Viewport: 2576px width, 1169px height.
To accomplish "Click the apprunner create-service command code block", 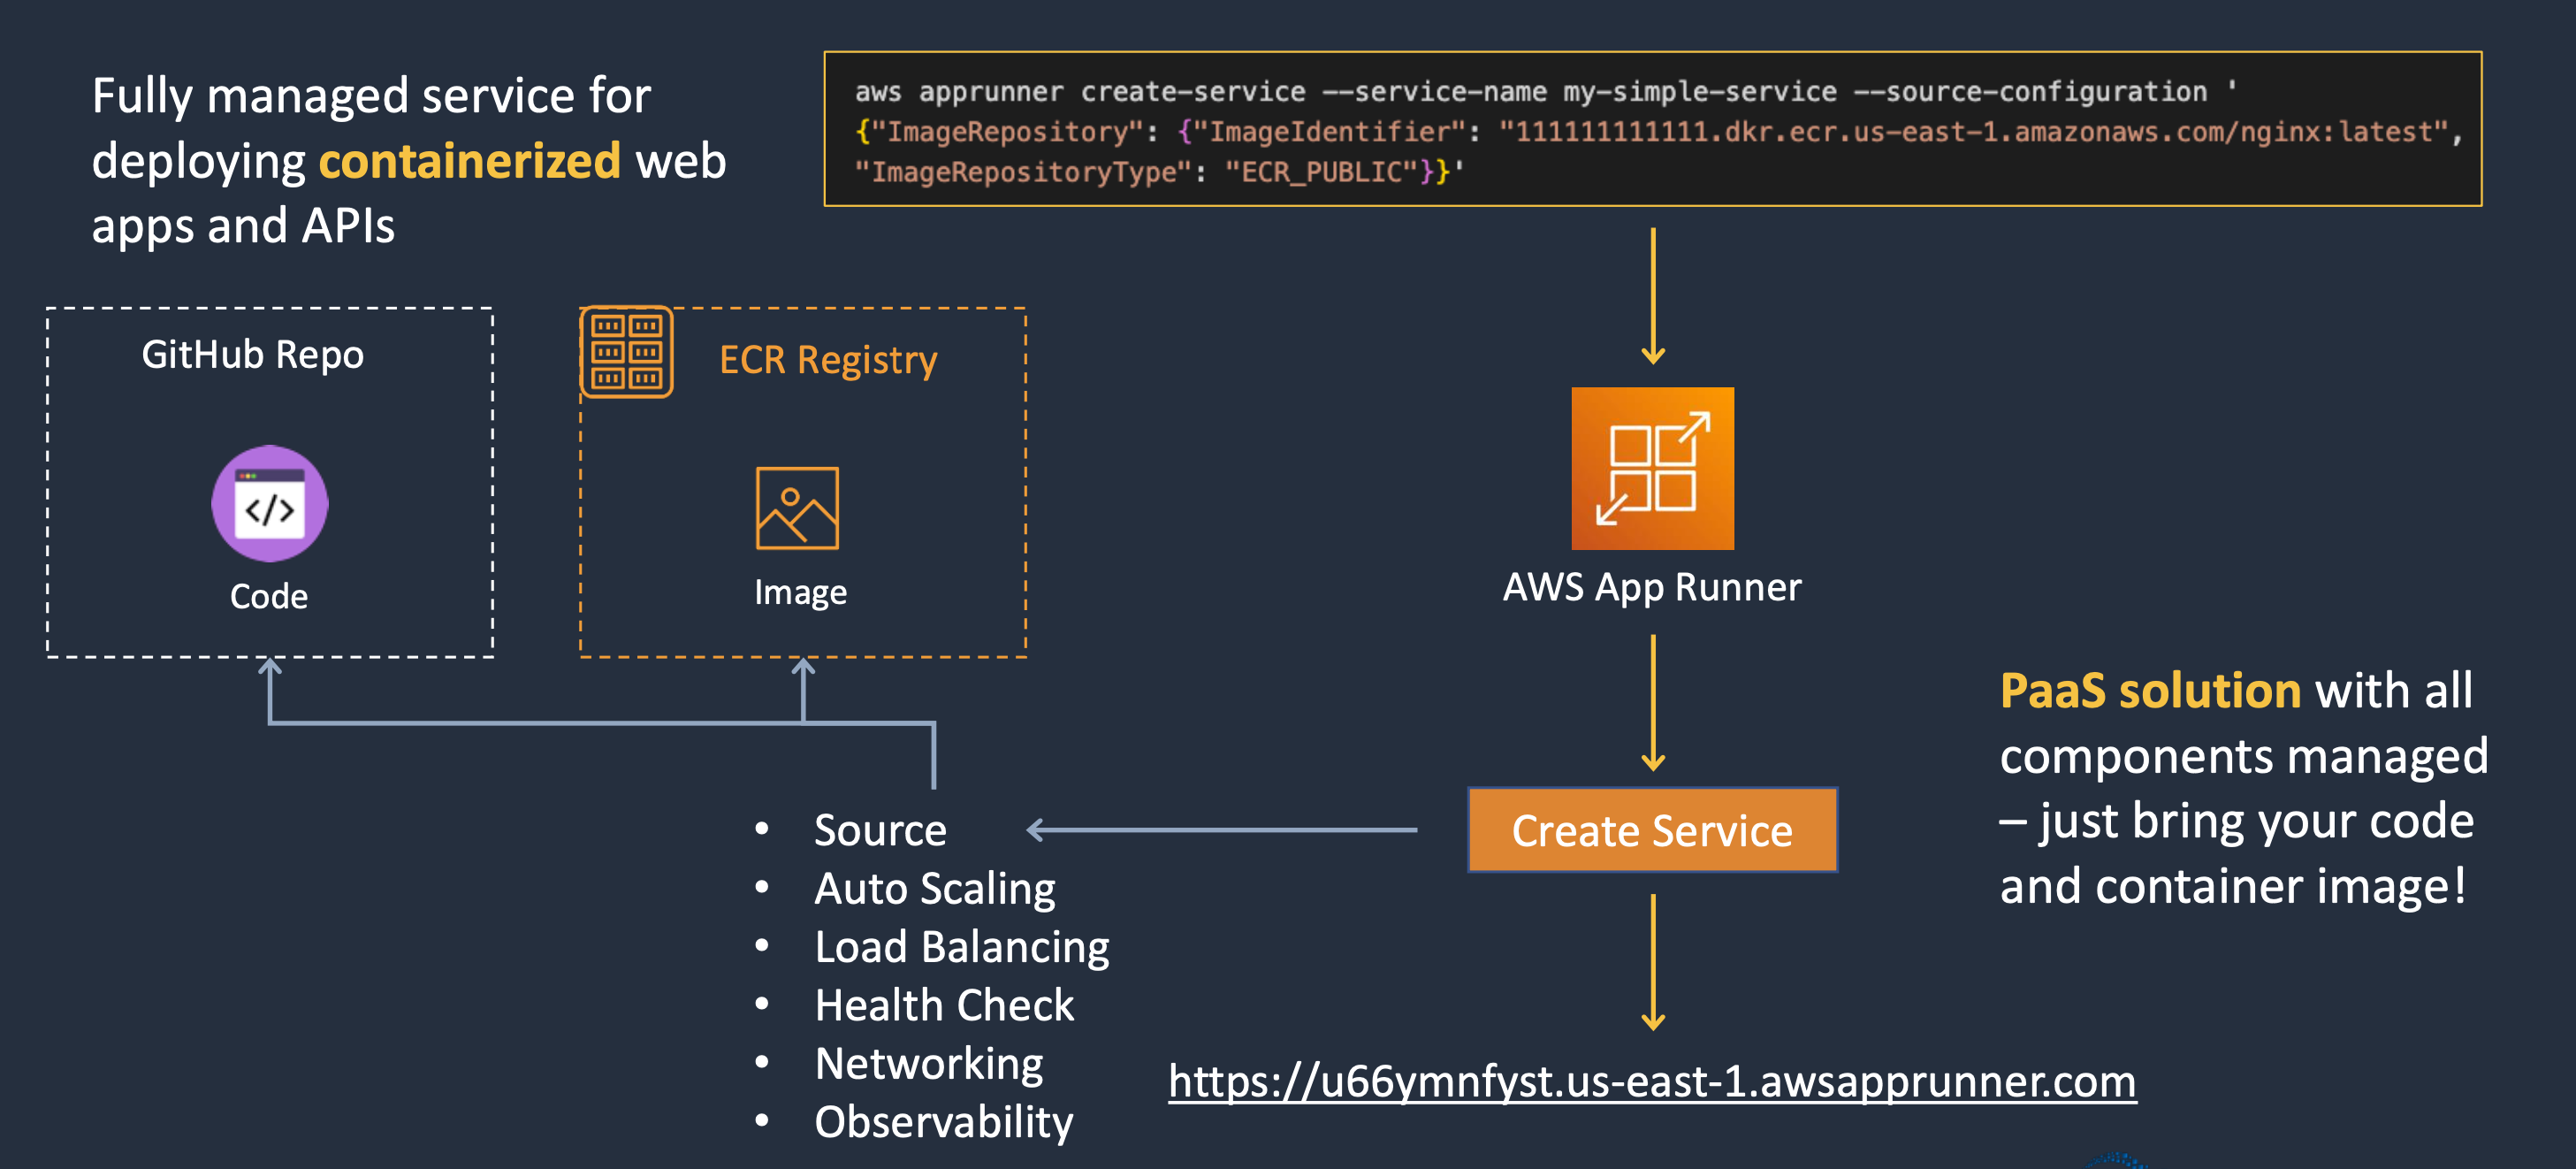I will tap(1652, 129).
